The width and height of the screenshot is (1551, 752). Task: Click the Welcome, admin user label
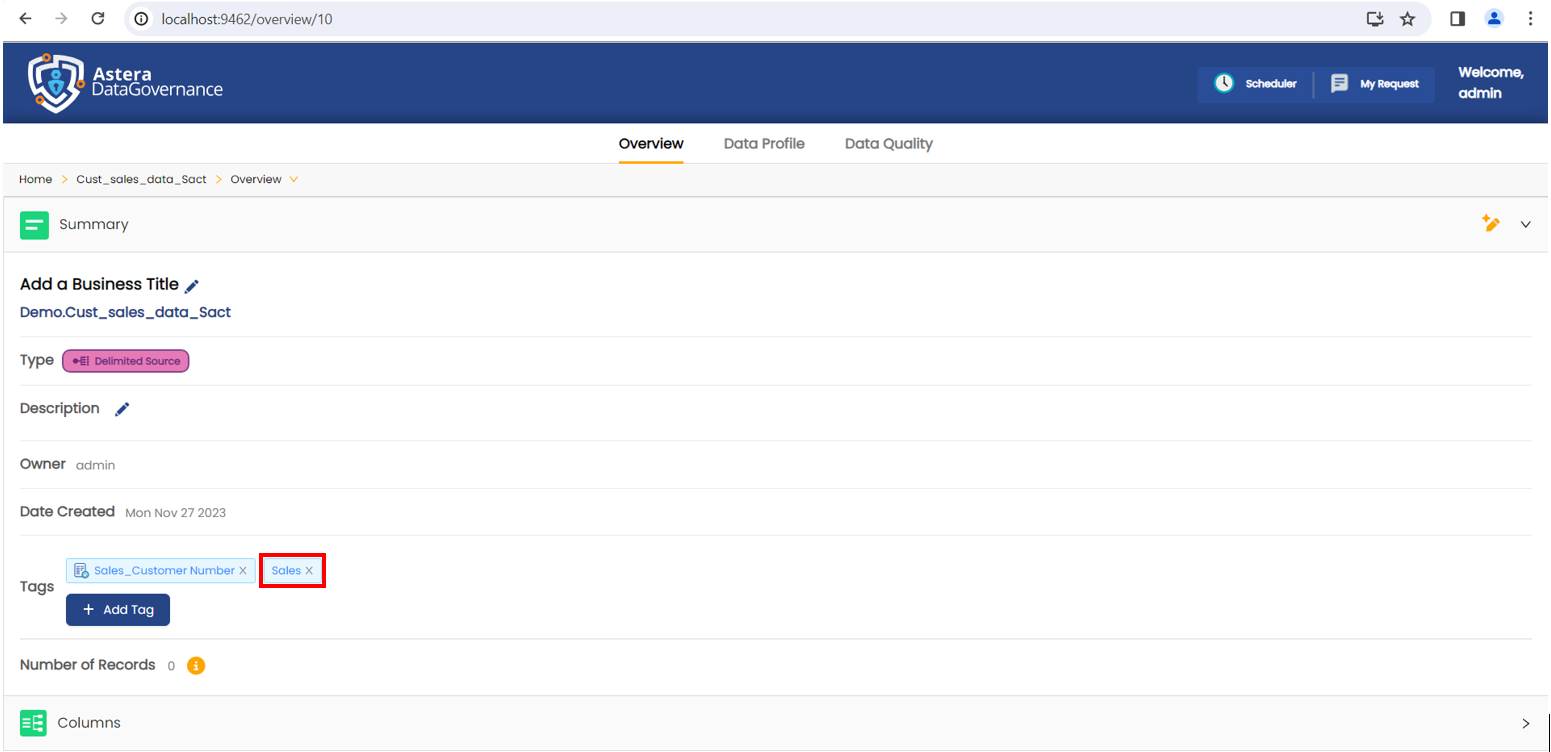tap(1490, 83)
